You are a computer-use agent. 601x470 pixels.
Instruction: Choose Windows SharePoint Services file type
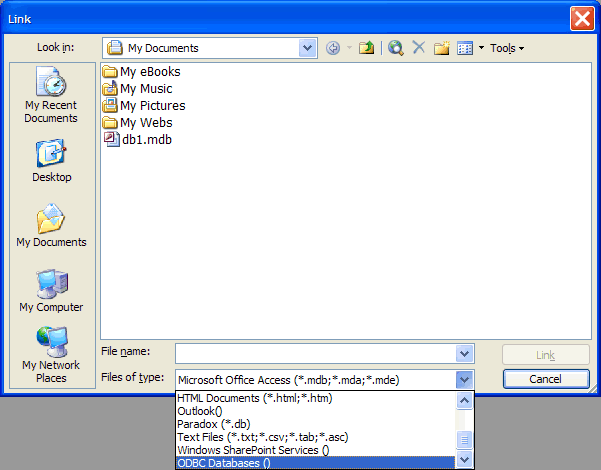point(315,450)
